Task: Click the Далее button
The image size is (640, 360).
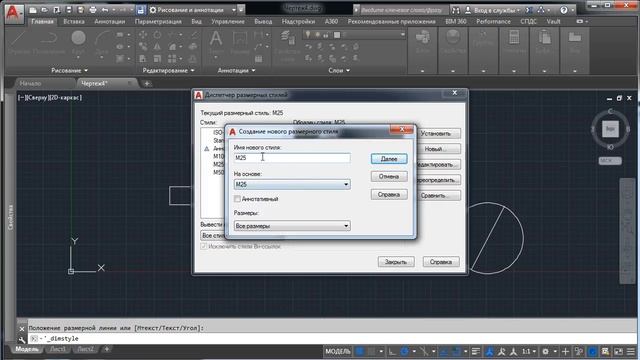Action: coord(389,159)
